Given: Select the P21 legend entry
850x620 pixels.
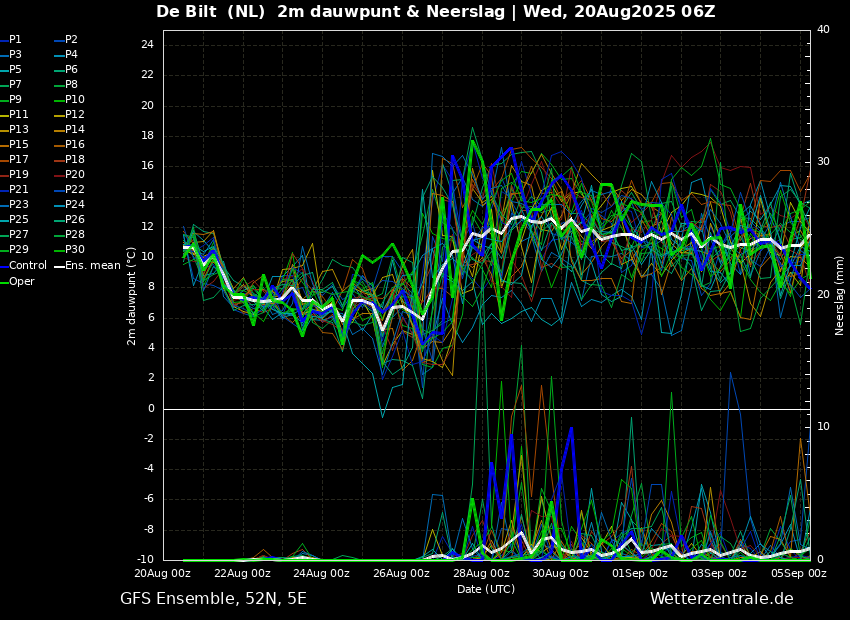Looking at the screenshot, I should pos(14,190).
